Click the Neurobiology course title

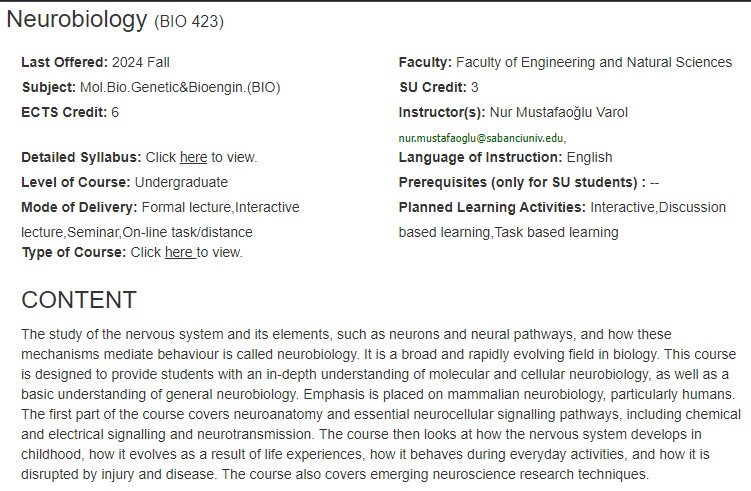click(77, 20)
